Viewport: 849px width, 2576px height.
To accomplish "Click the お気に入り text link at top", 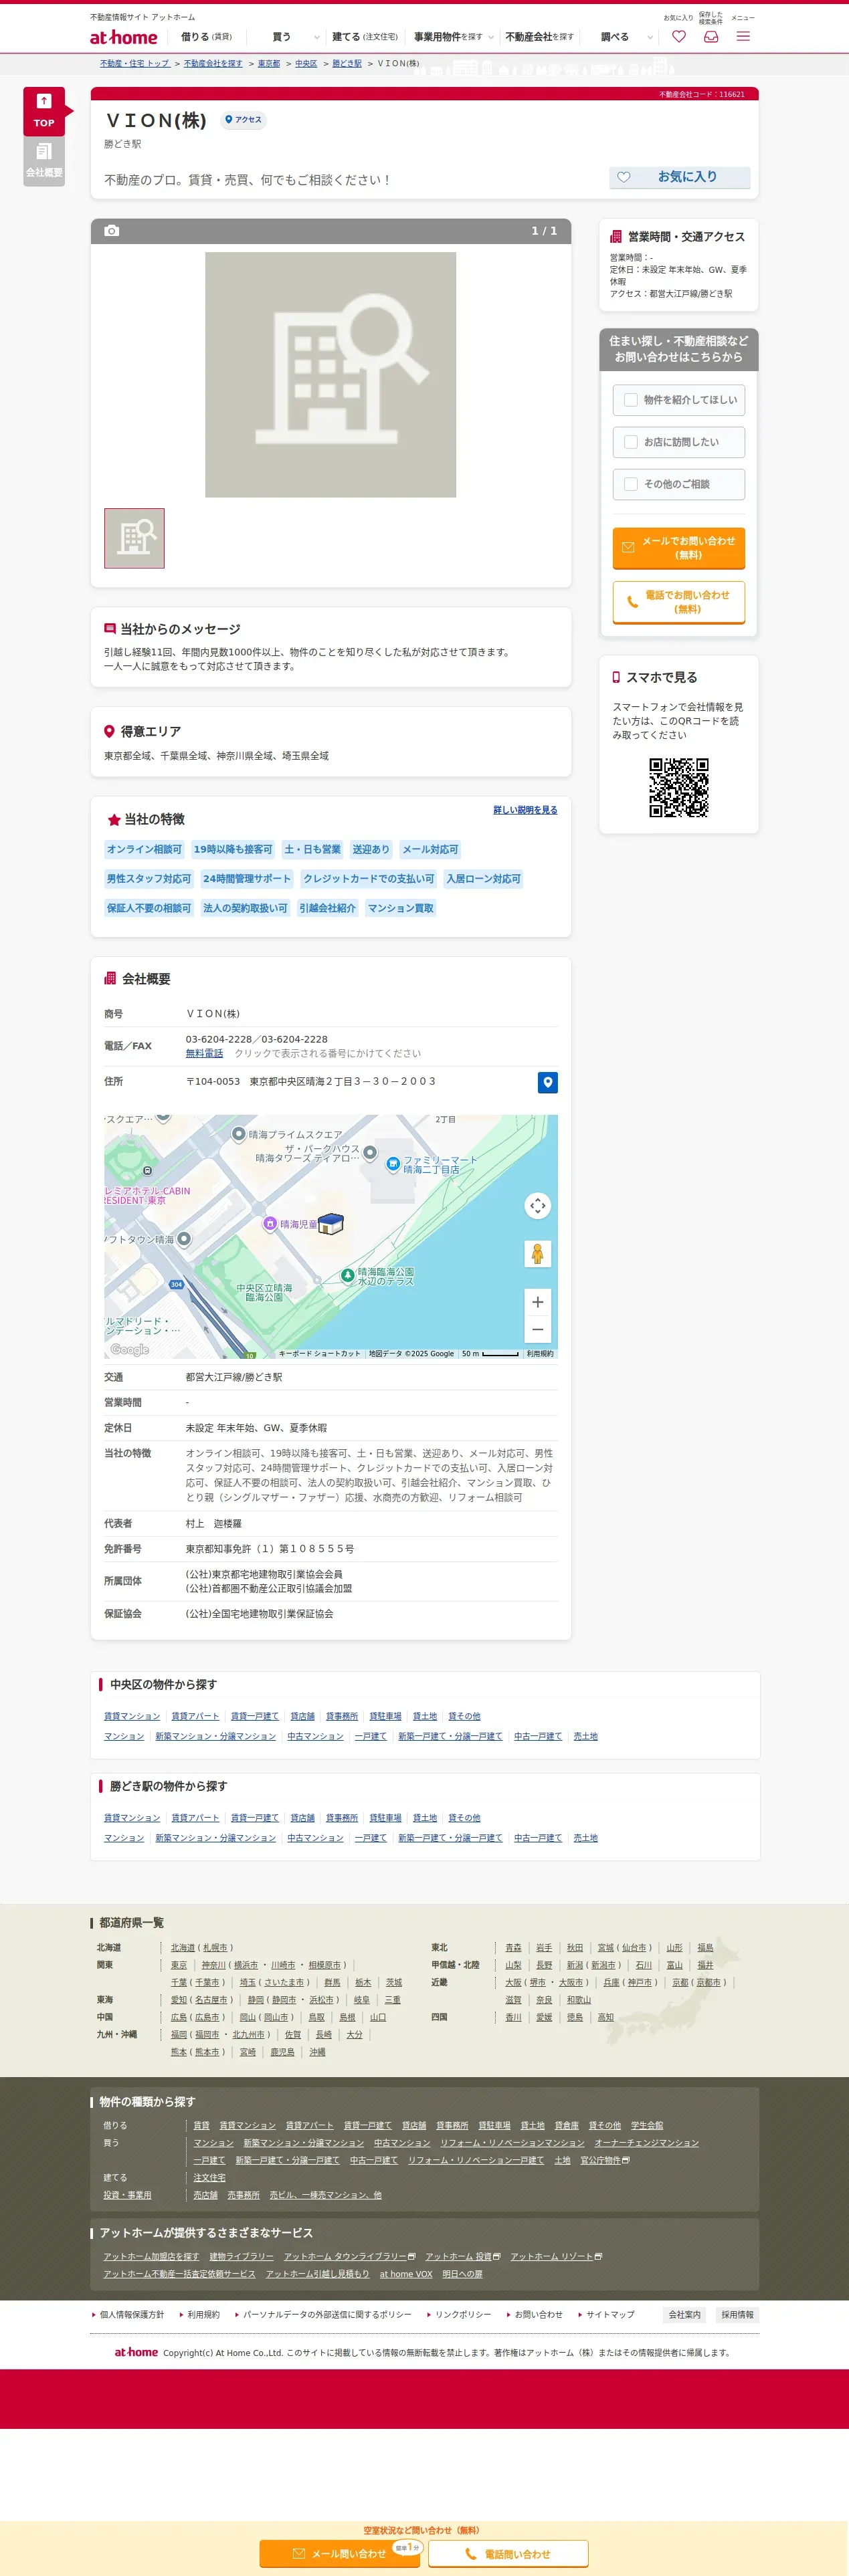I will tap(678, 17).
